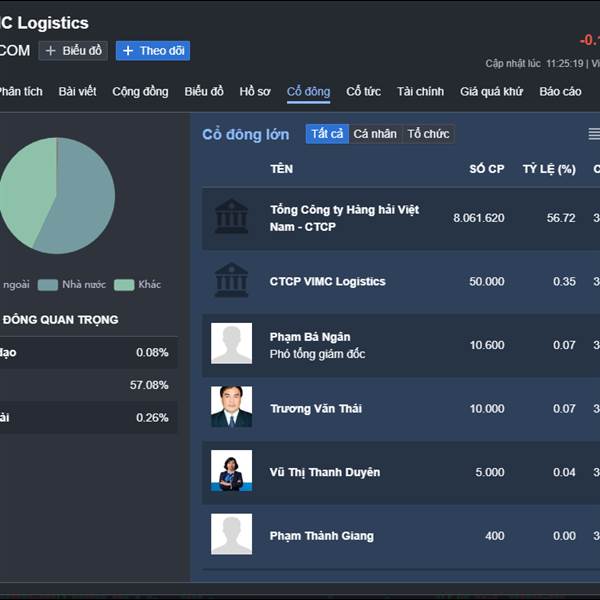Click share count 50.000

(487, 282)
